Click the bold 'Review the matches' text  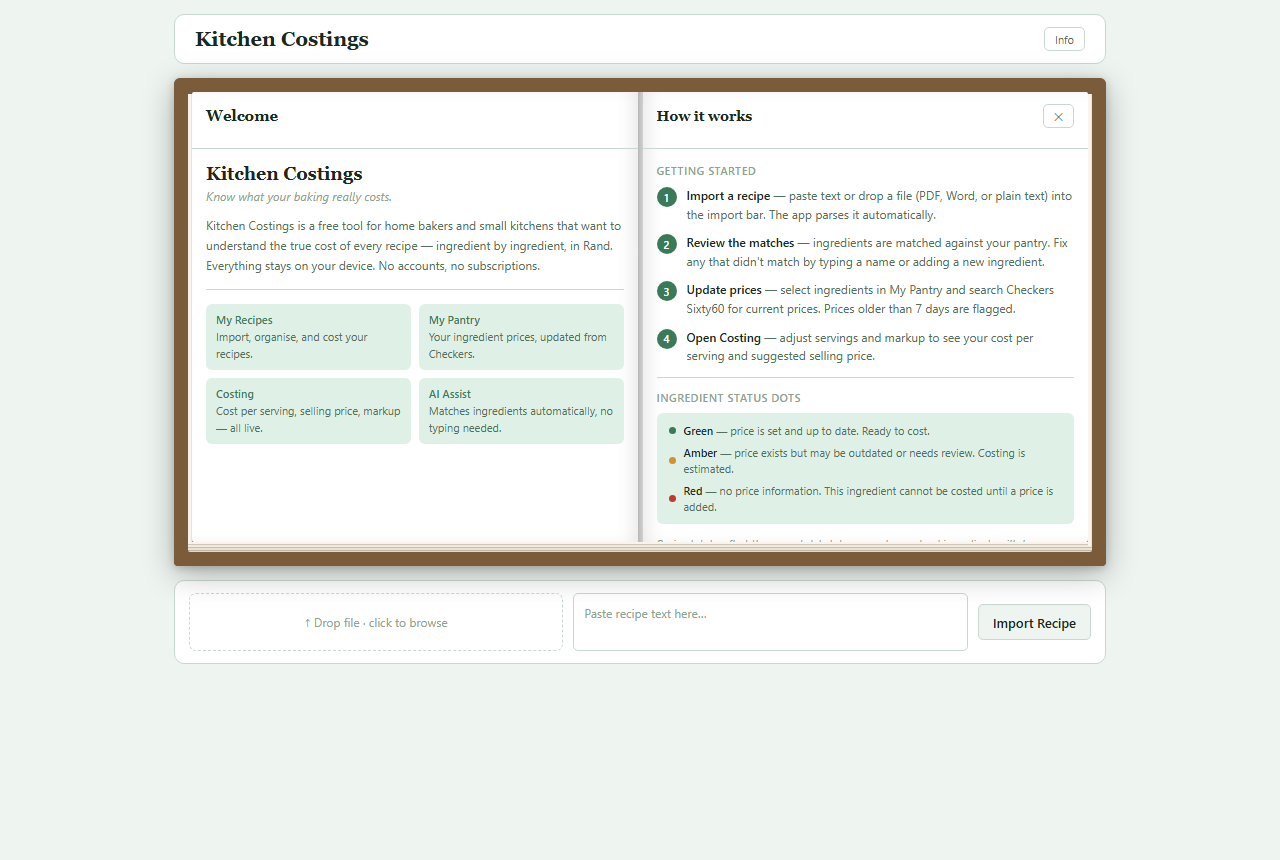pyautogui.click(x=740, y=243)
